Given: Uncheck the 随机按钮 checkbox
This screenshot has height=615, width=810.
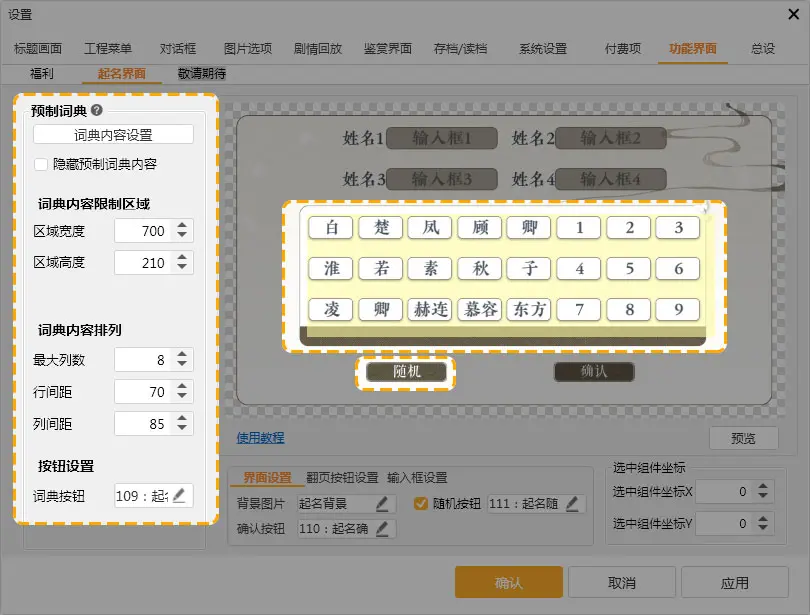Looking at the screenshot, I should [x=421, y=504].
